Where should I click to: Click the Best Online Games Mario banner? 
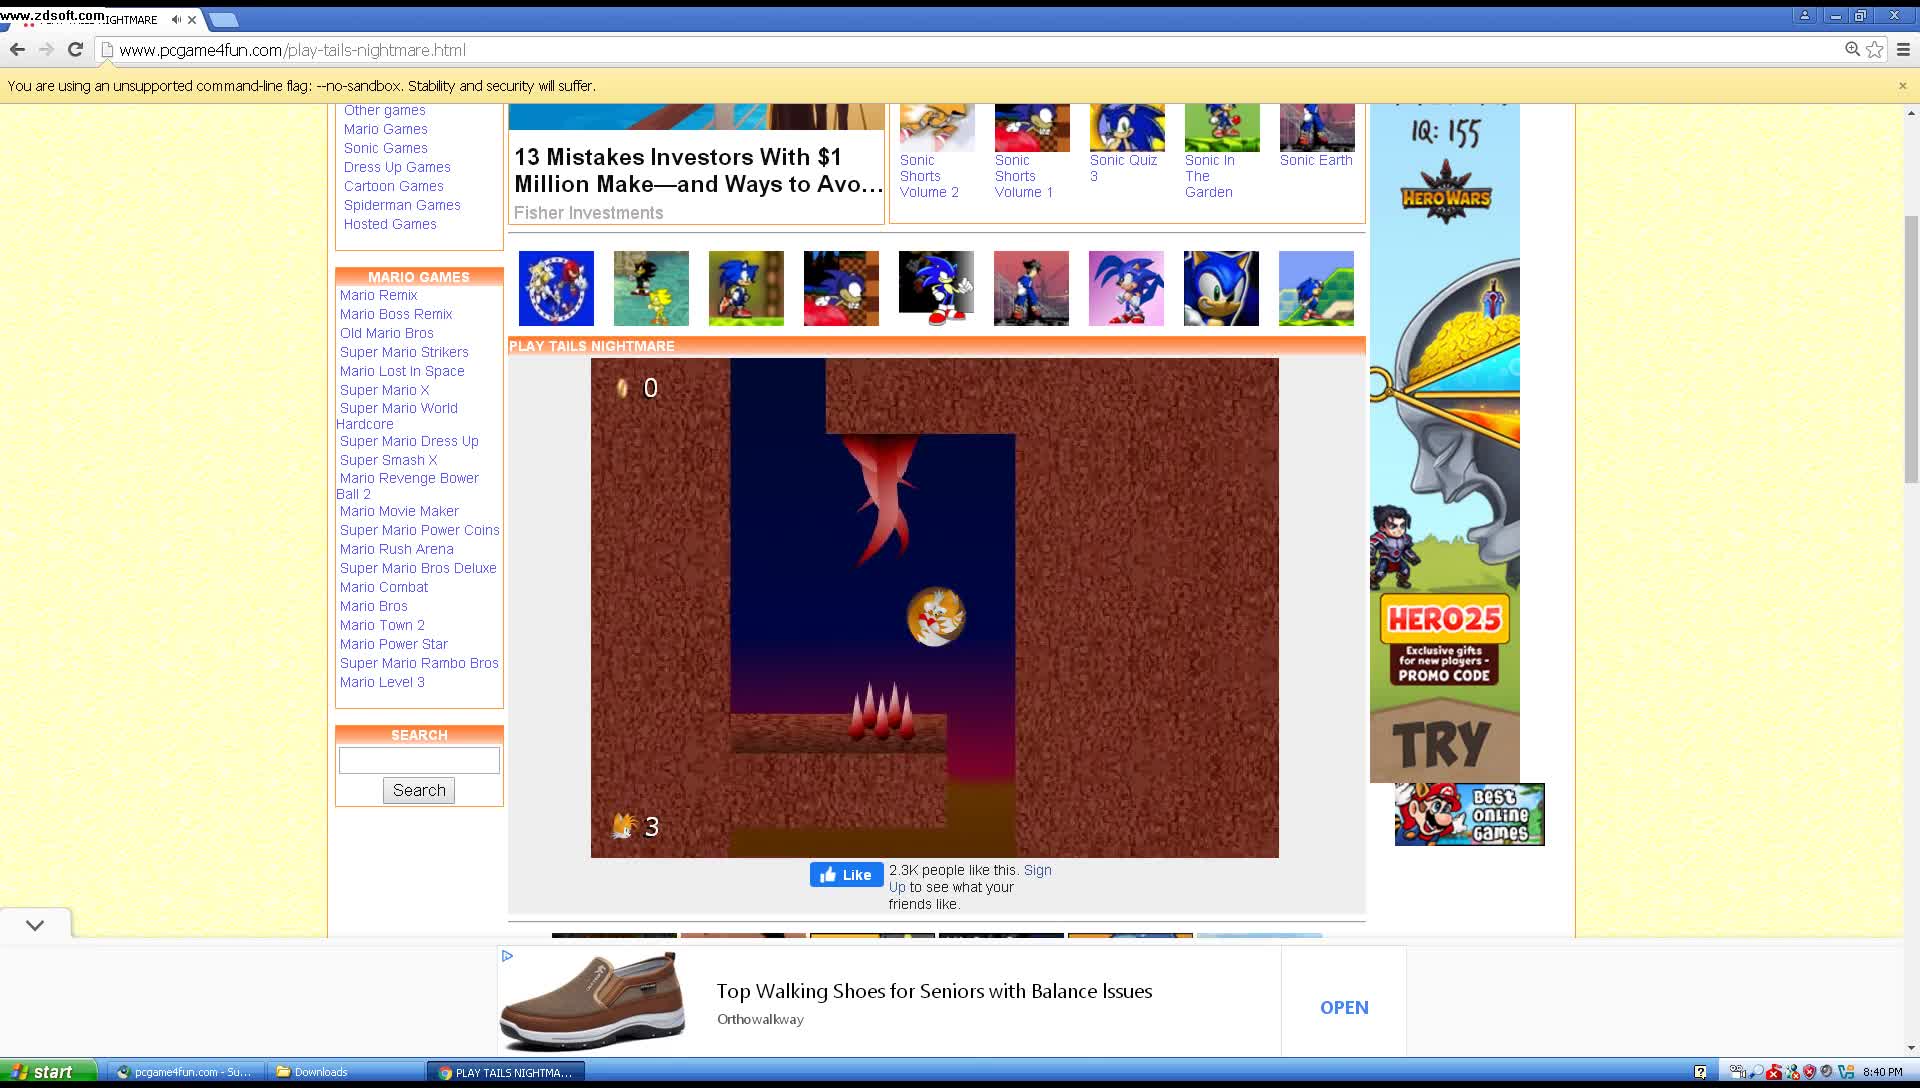[x=1469, y=815]
